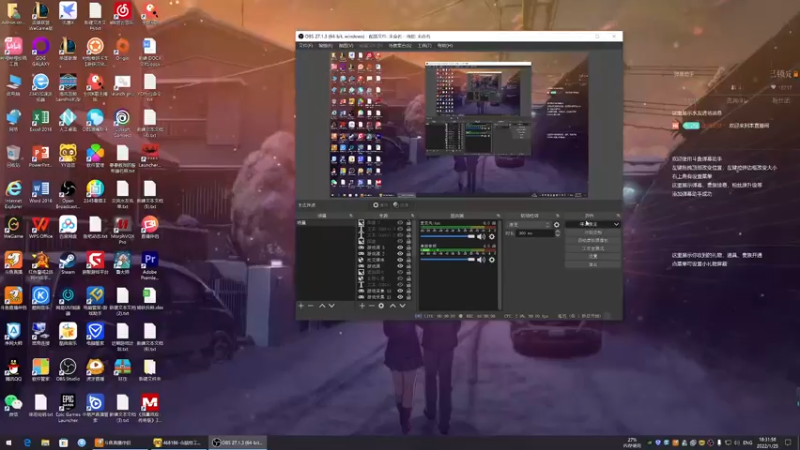The image size is (800, 450).
Task: Remove selected source with Sources minus icon
Action: tap(371, 306)
